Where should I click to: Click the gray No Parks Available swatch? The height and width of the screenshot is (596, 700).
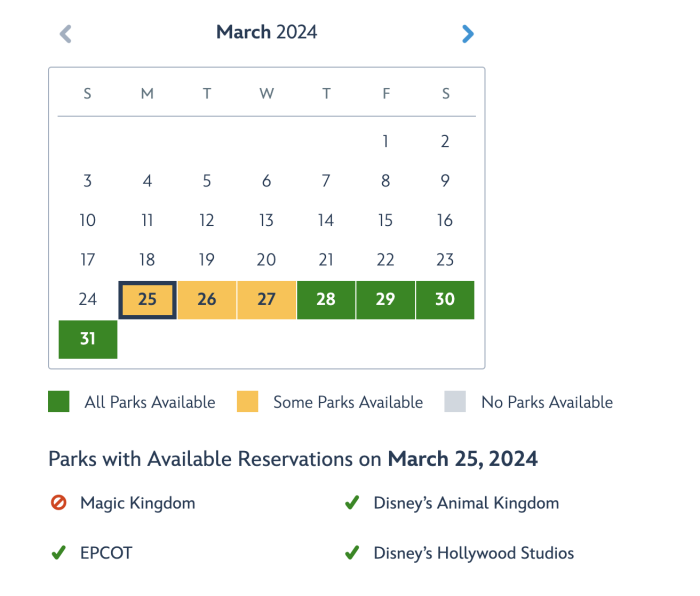tap(455, 402)
